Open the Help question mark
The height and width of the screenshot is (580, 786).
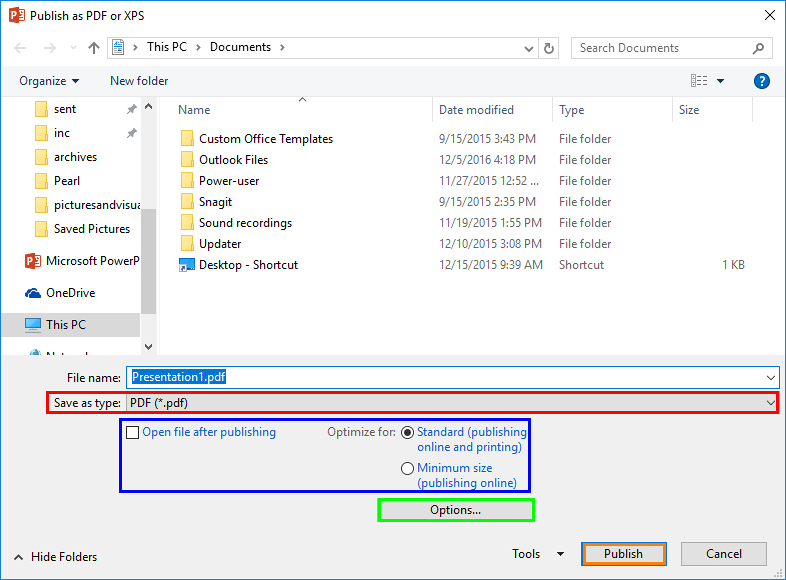coord(761,81)
